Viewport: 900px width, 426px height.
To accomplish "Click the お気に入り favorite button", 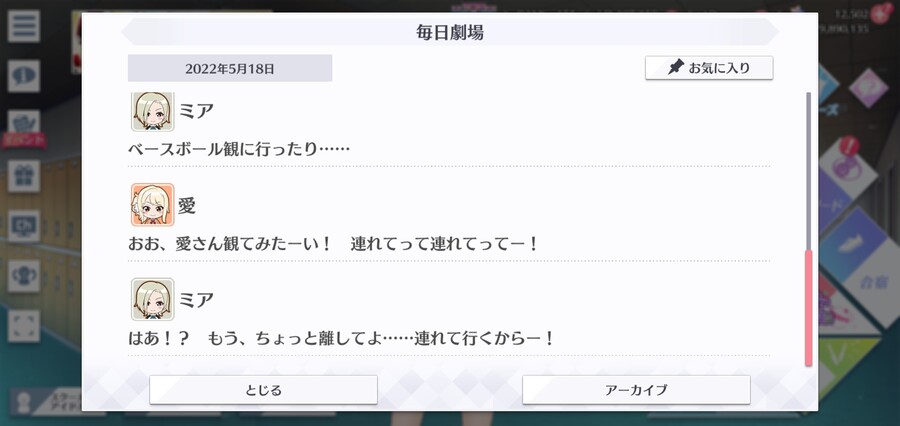I will click(709, 68).
